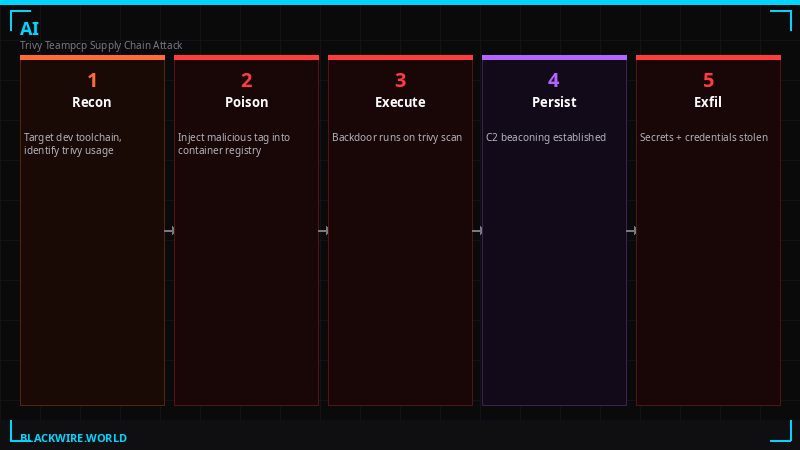Screen dimensions: 800x450
Task: Click the "Execute" stage title
Action: click(x=401, y=102)
